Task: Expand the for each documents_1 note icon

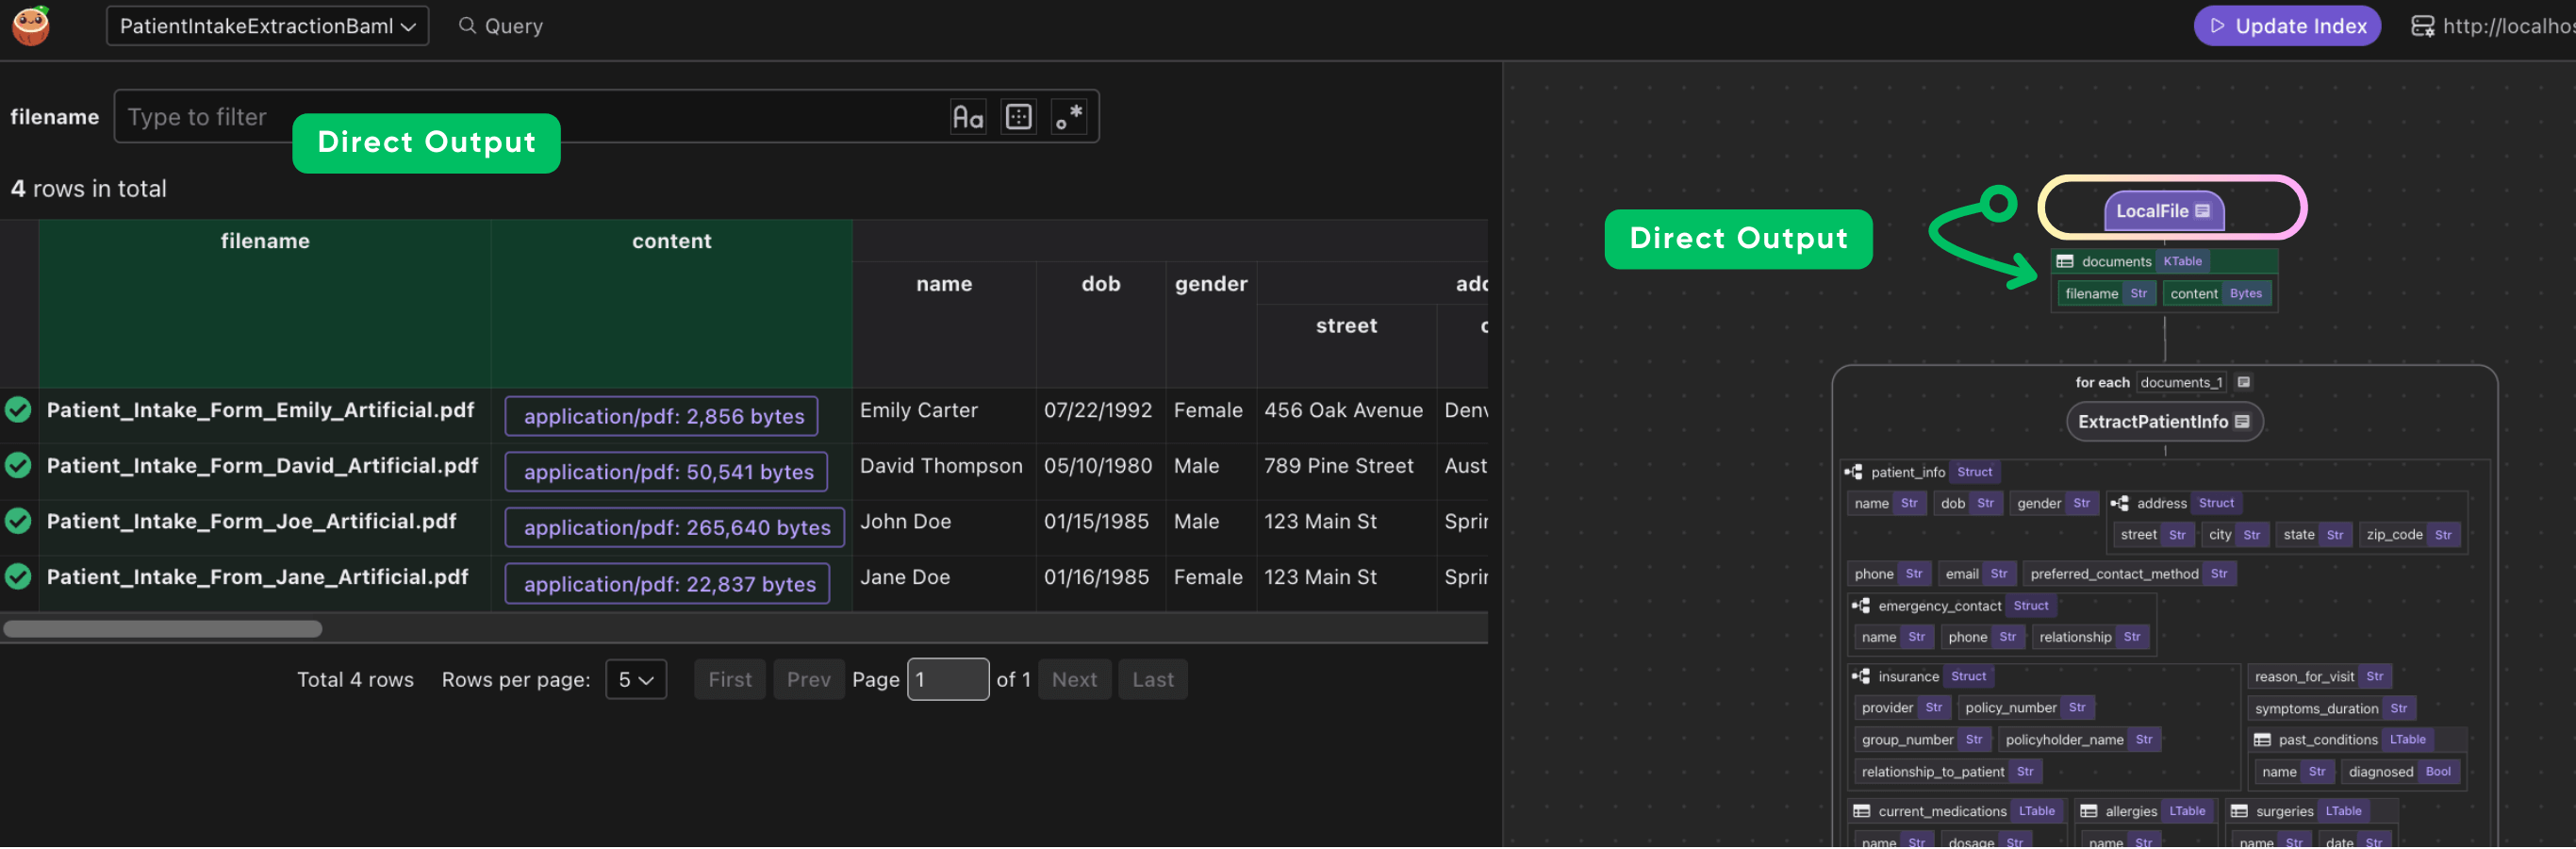Action: point(2243,383)
